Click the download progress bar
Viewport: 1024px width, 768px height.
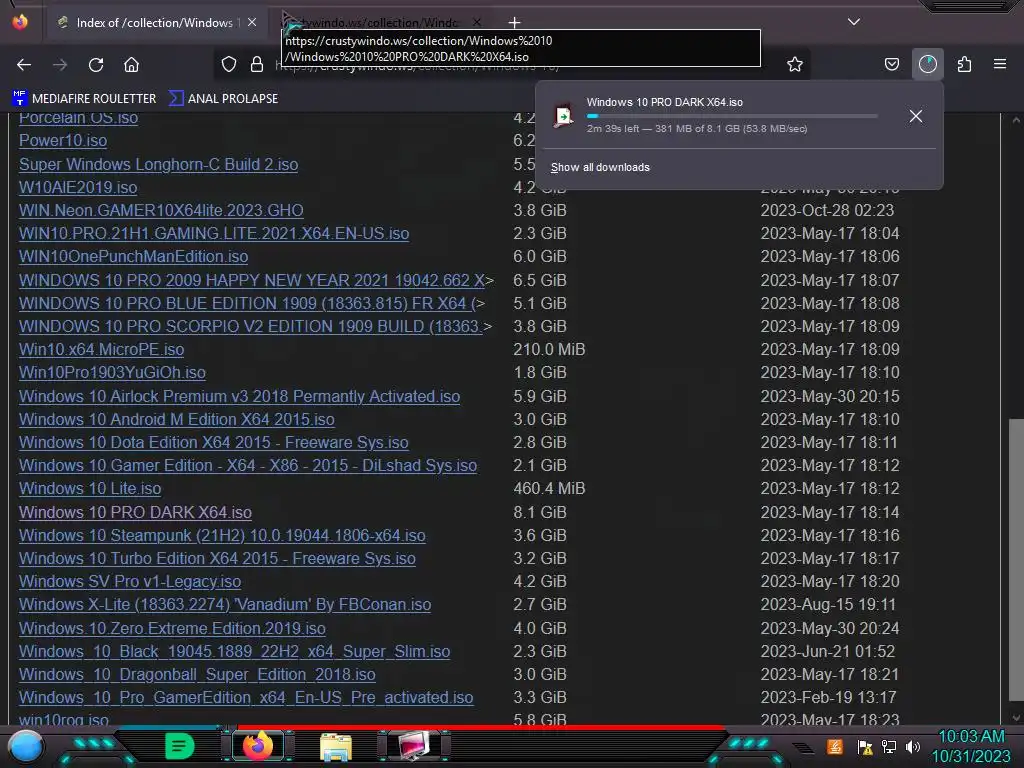pos(731,116)
